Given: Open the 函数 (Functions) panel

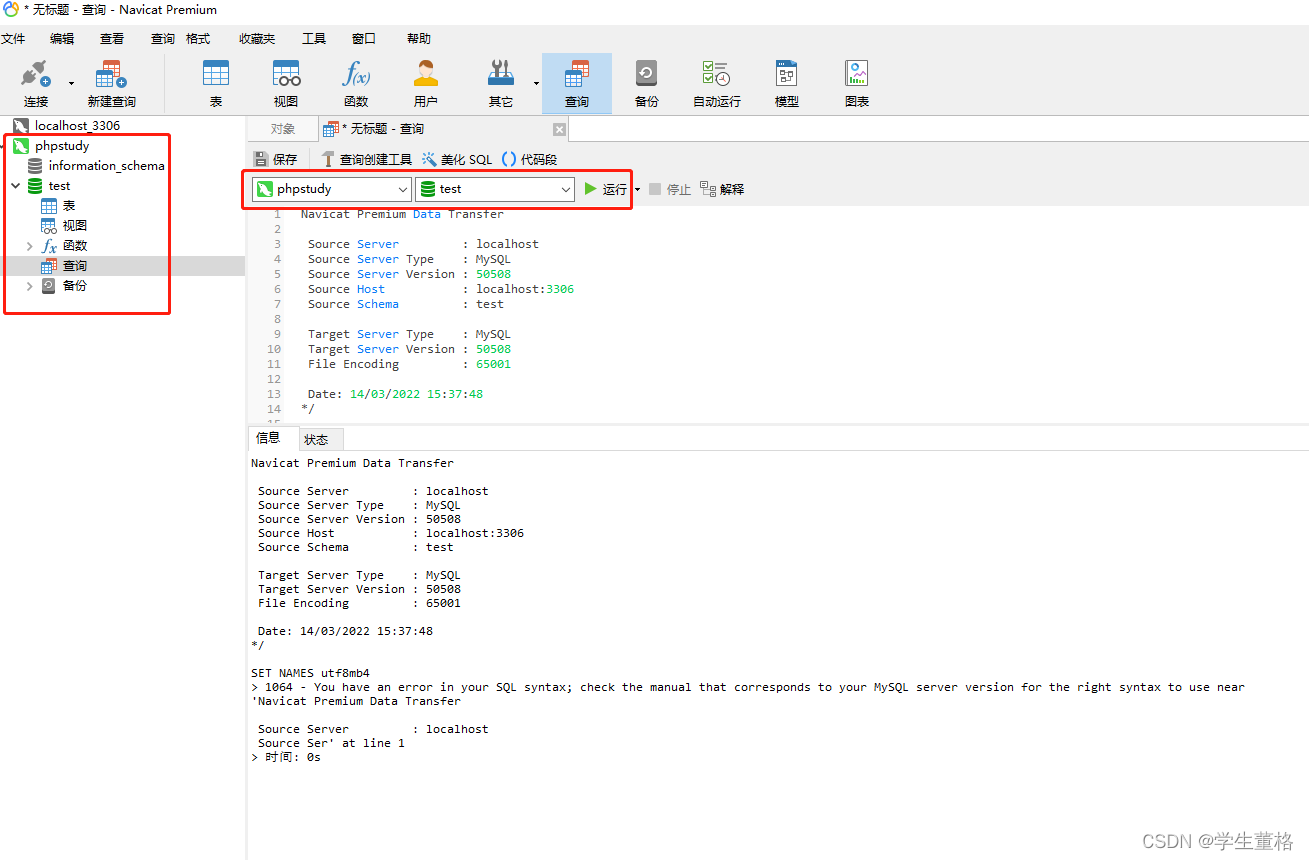Looking at the screenshot, I should pos(356,82).
